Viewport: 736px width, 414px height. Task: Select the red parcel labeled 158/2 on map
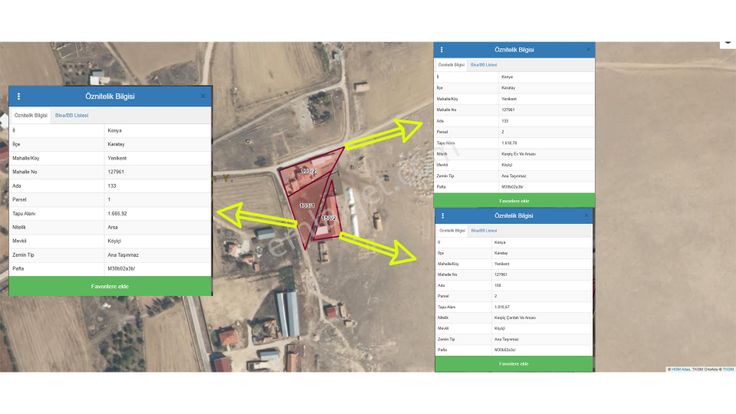(328, 219)
